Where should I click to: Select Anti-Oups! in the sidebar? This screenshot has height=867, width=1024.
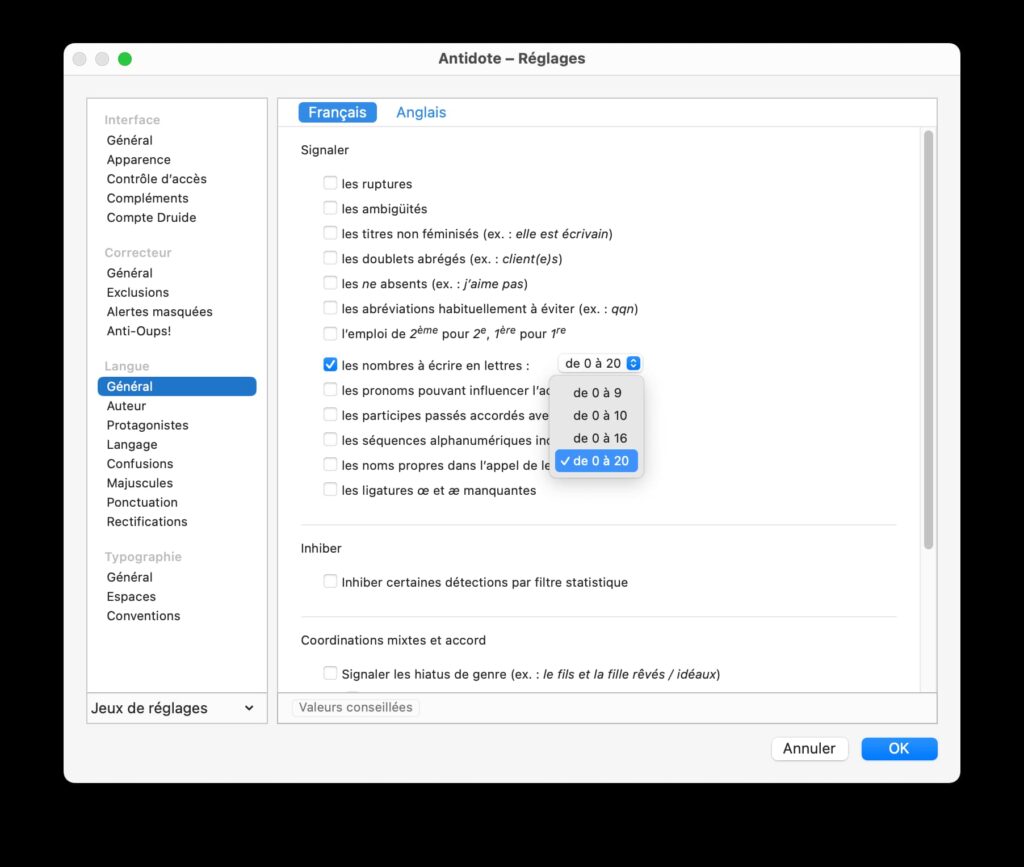[139, 331]
